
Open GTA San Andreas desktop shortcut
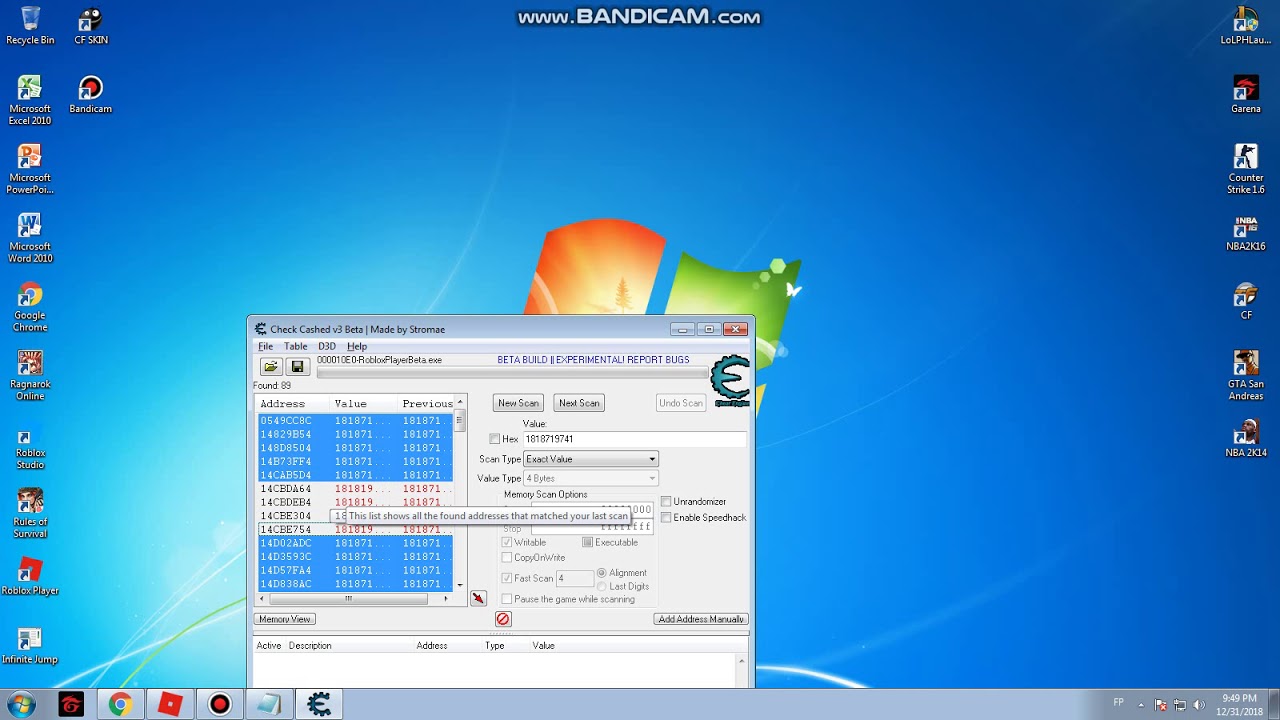[x=1246, y=375]
